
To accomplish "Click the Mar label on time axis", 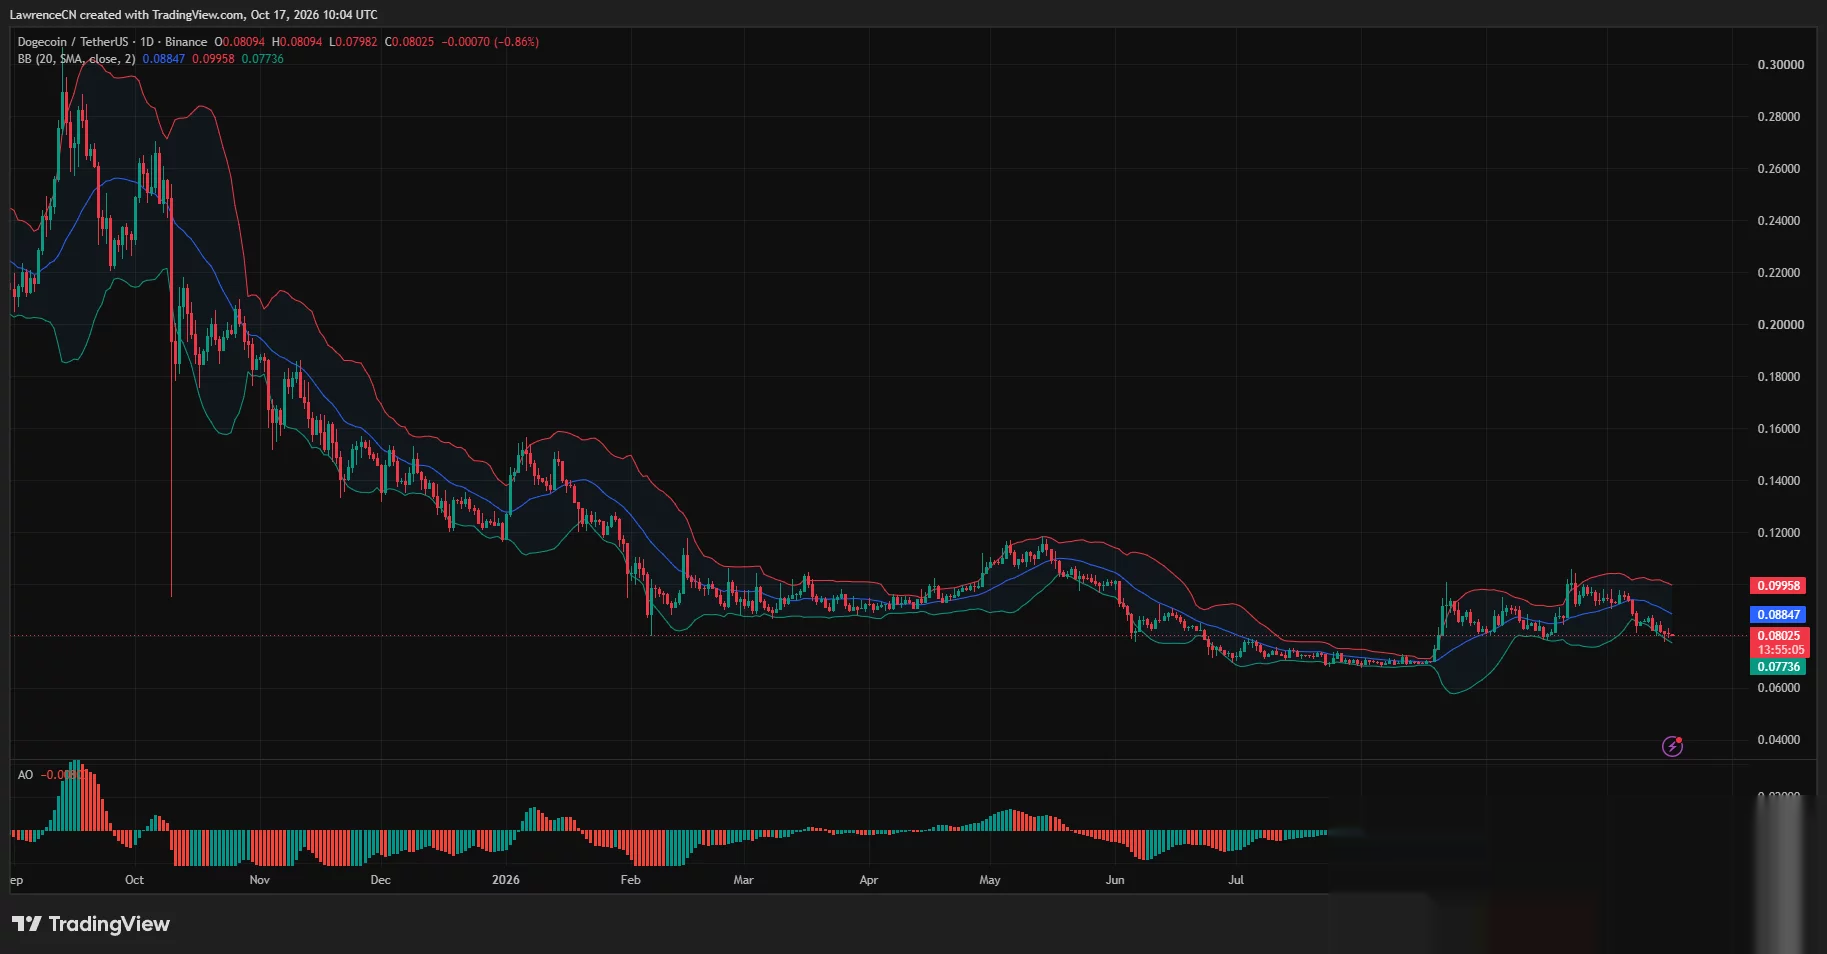I will pyautogui.click(x=743, y=880).
